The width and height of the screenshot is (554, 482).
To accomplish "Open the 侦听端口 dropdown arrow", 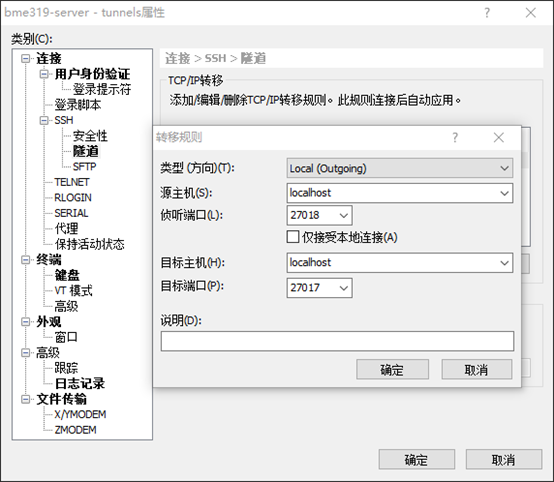I will 343,215.
